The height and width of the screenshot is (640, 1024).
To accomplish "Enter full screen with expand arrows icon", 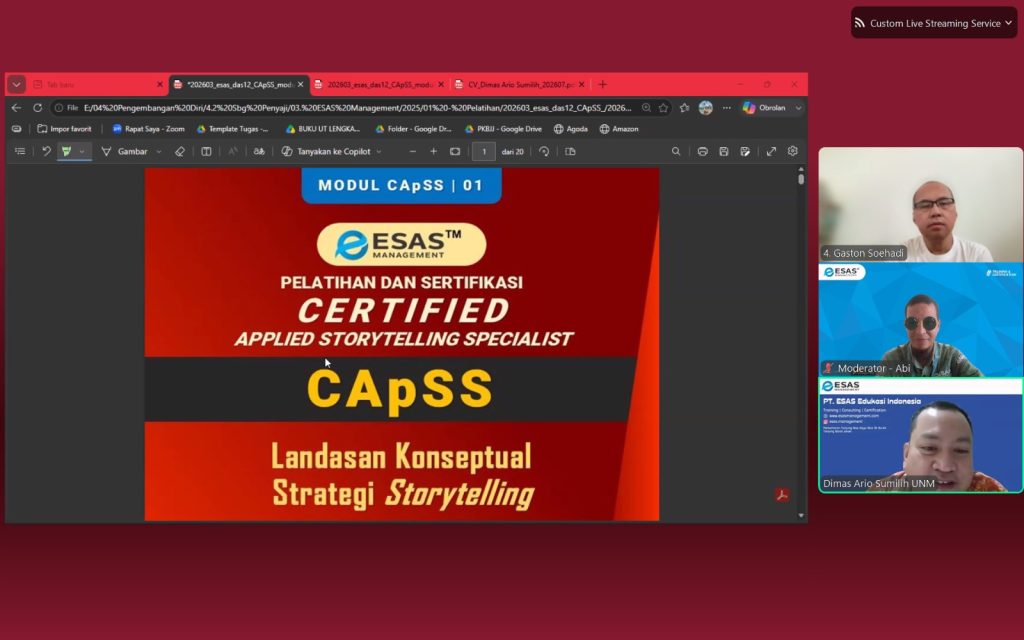I will [x=771, y=152].
